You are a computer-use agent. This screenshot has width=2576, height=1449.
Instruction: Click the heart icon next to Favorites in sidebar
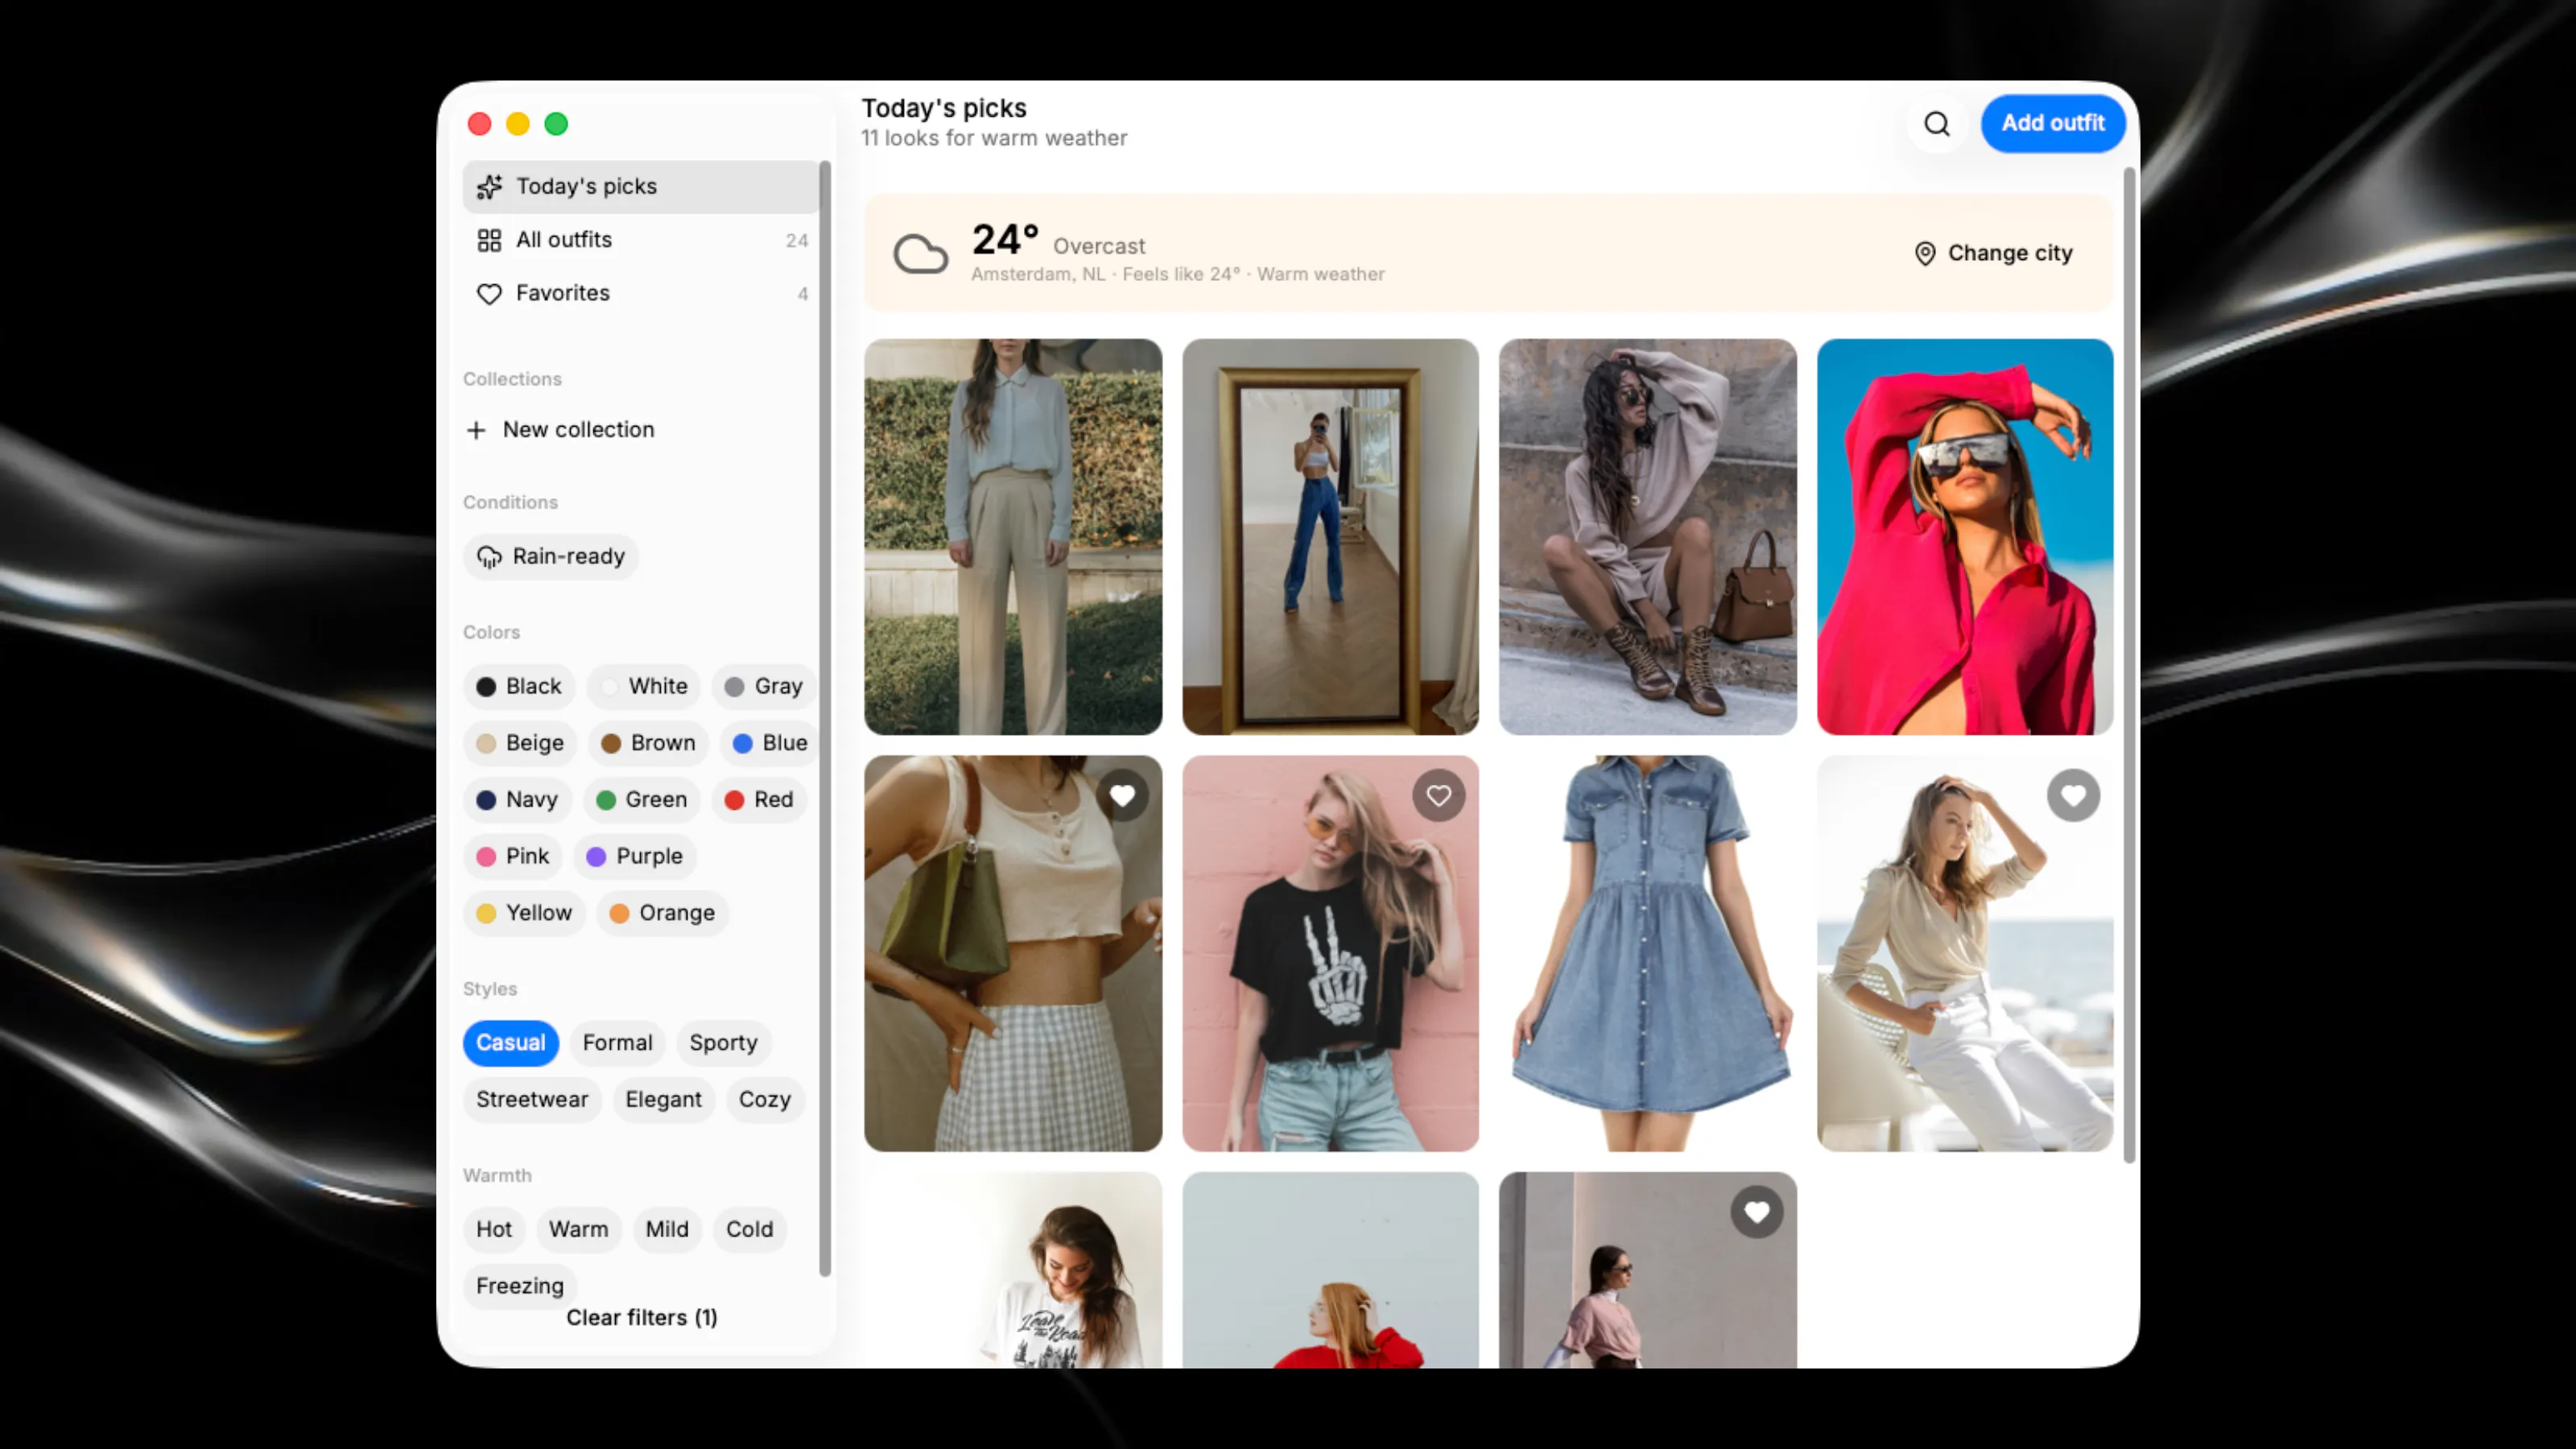[x=489, y=294]
